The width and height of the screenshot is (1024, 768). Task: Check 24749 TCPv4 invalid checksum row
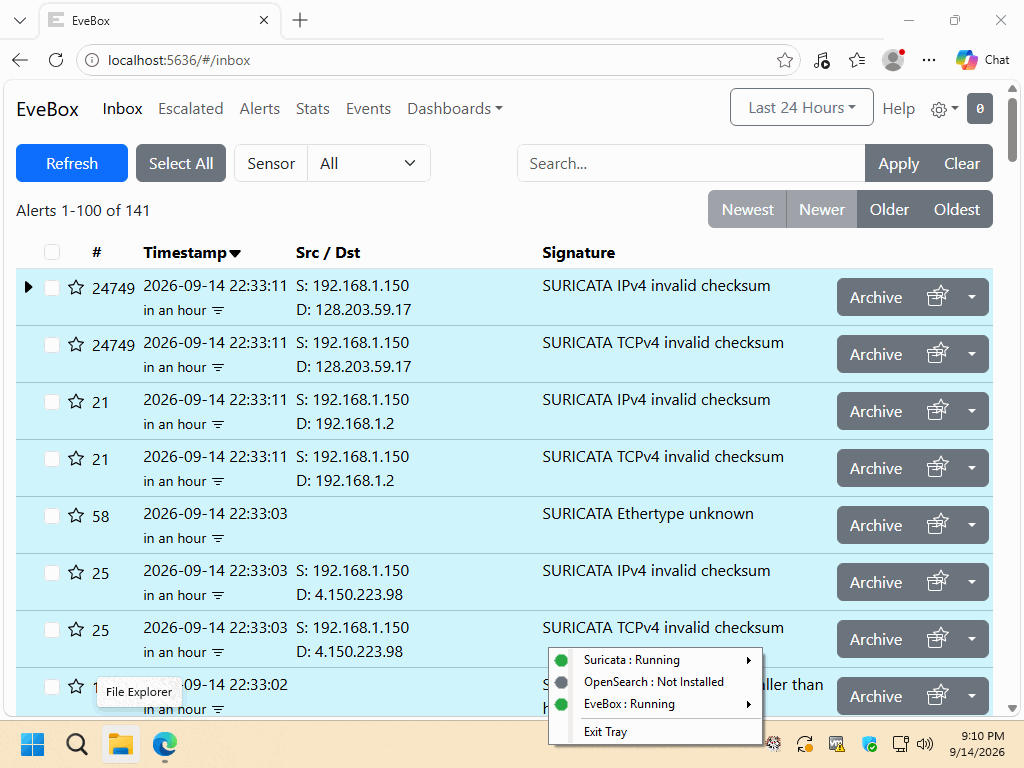(52, 344)
